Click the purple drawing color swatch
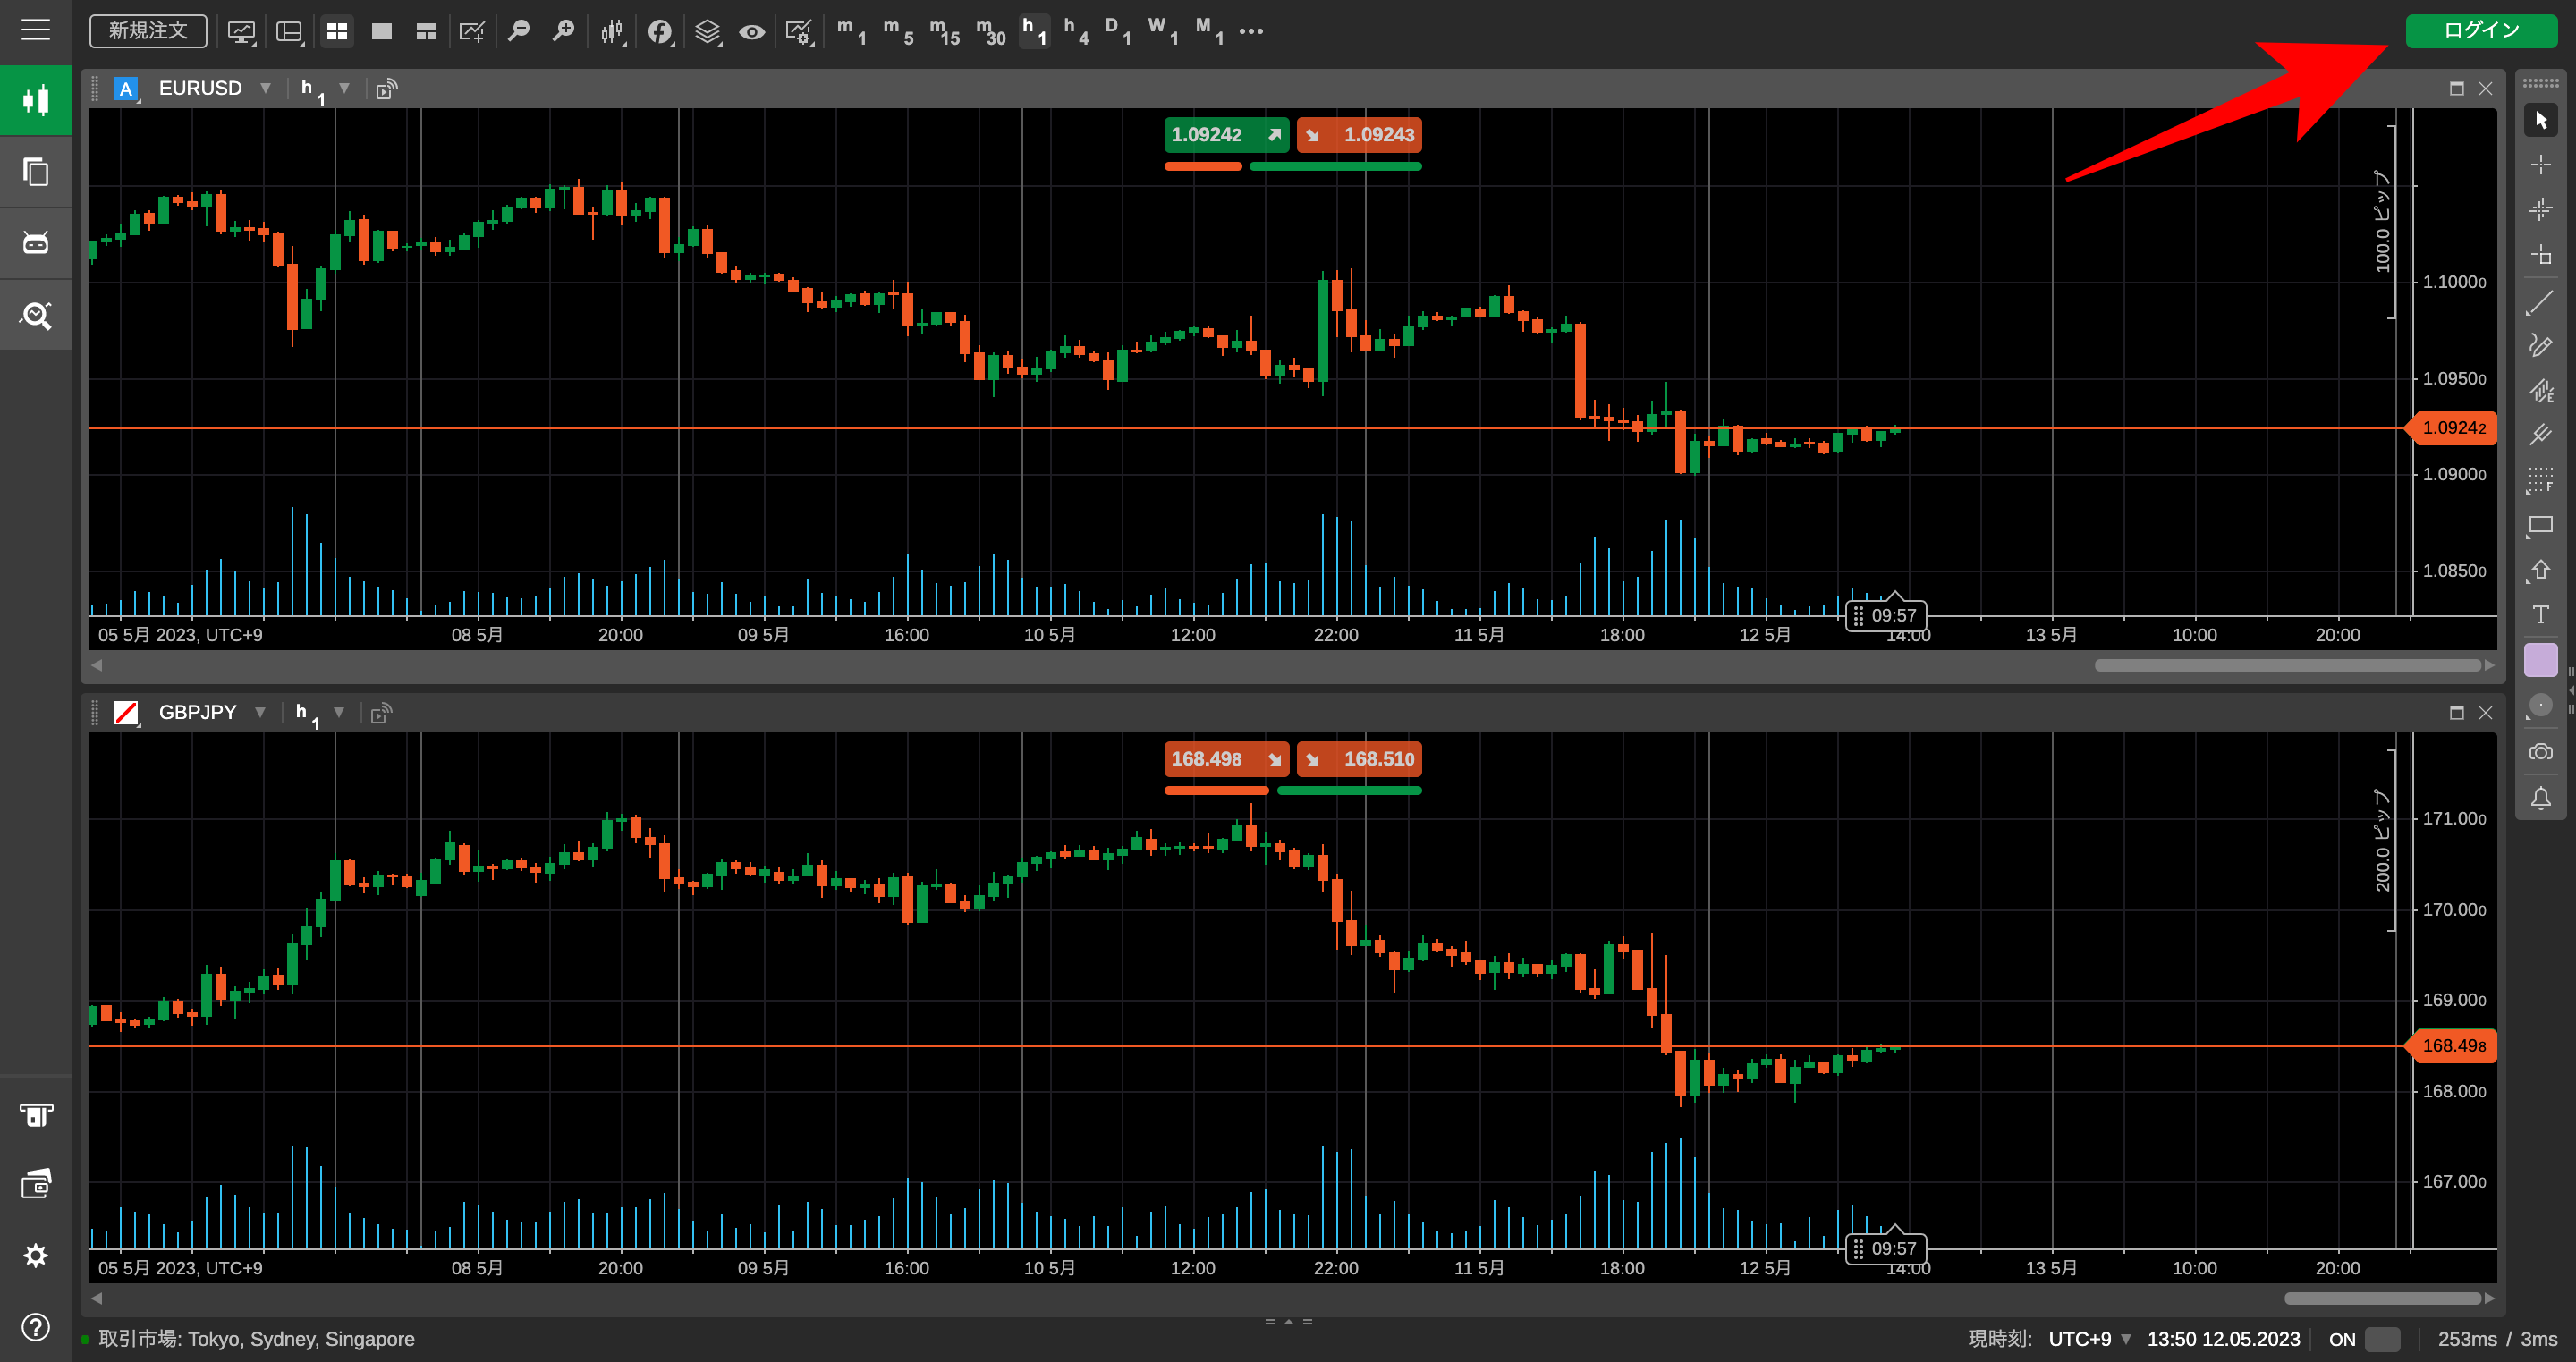This screenshot has width=2576, height=1362. (x=2540, y=661)
